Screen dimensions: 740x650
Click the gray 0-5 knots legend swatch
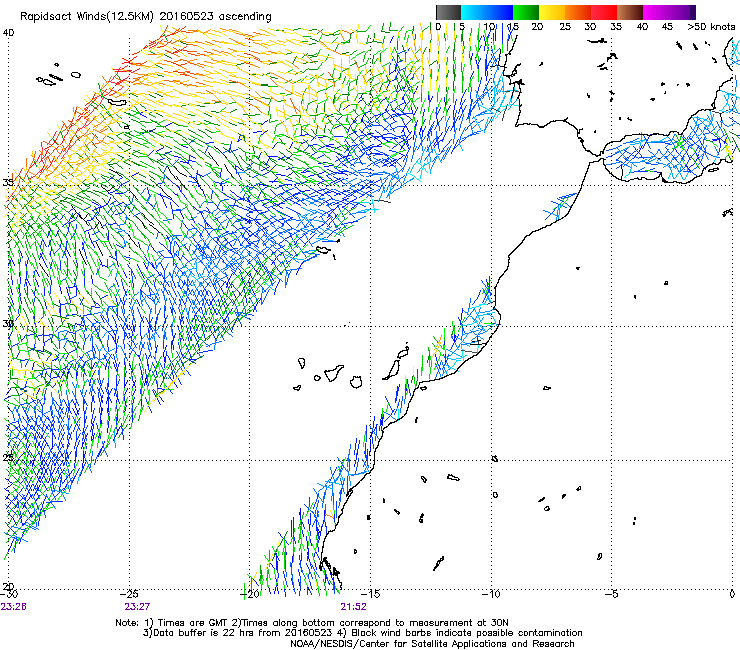[x=448, y=12]
